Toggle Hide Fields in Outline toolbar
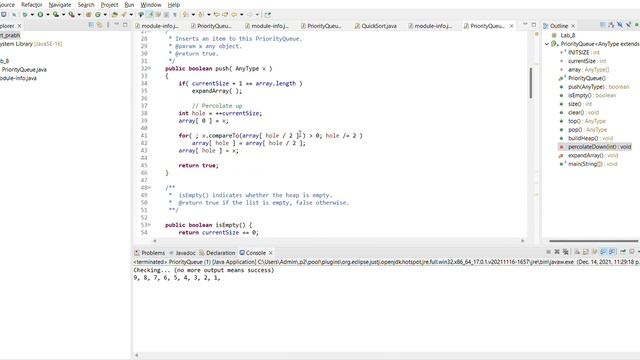This screenshot has width=640, height=360. [x=620, y=25]
